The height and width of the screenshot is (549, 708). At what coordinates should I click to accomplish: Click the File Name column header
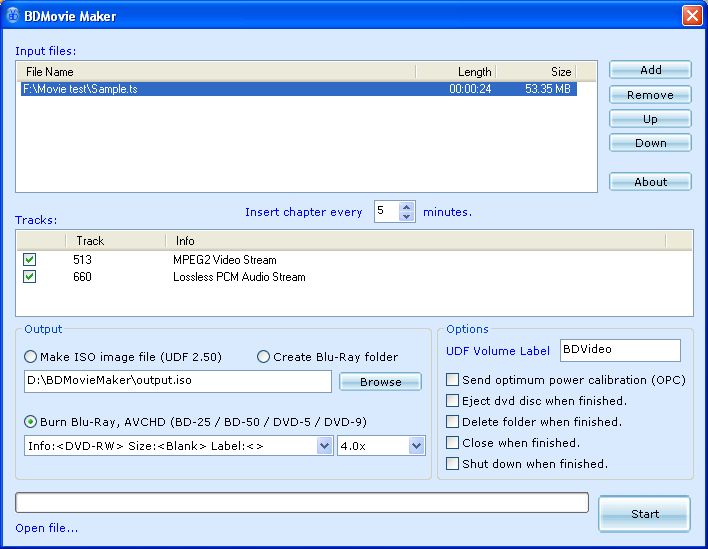coord(216,72)
